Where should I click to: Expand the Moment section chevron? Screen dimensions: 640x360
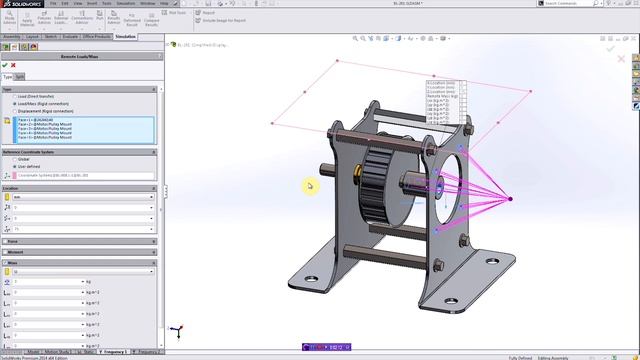[154, 252]
